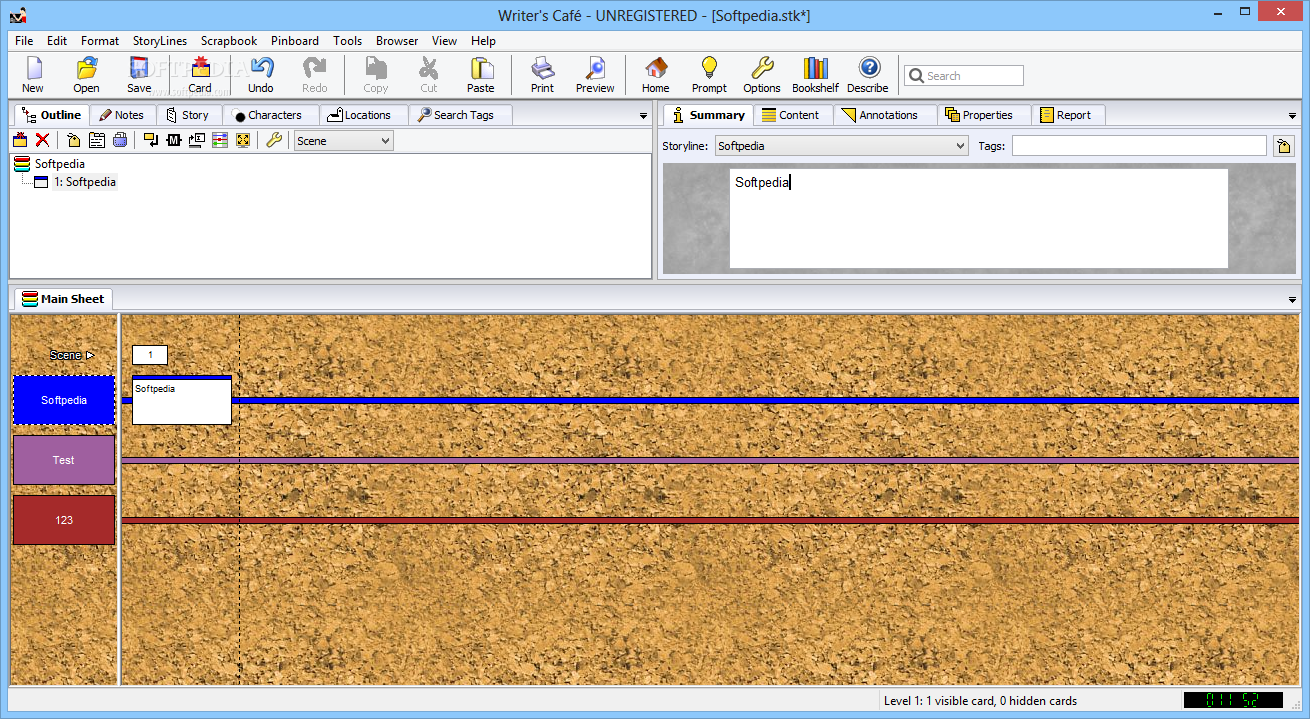1310x719 pixels.
Task: Open the Scrapbook menu
Action: click(x=229, y=41)
